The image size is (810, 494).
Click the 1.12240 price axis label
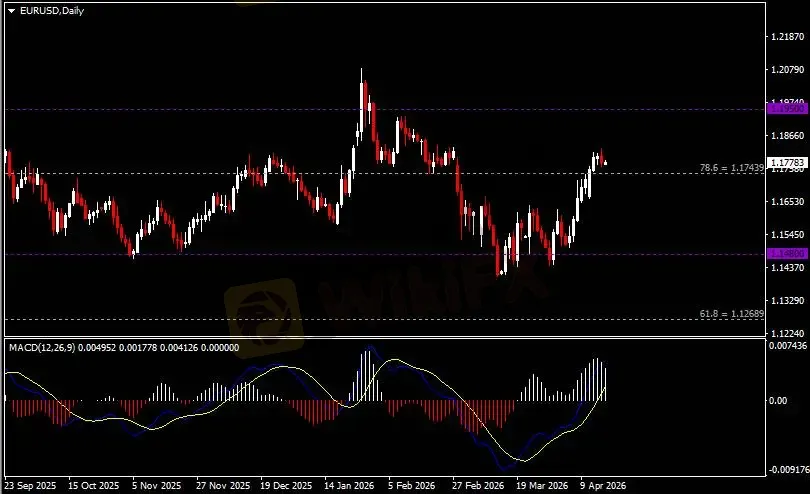(x=787, y=334)
